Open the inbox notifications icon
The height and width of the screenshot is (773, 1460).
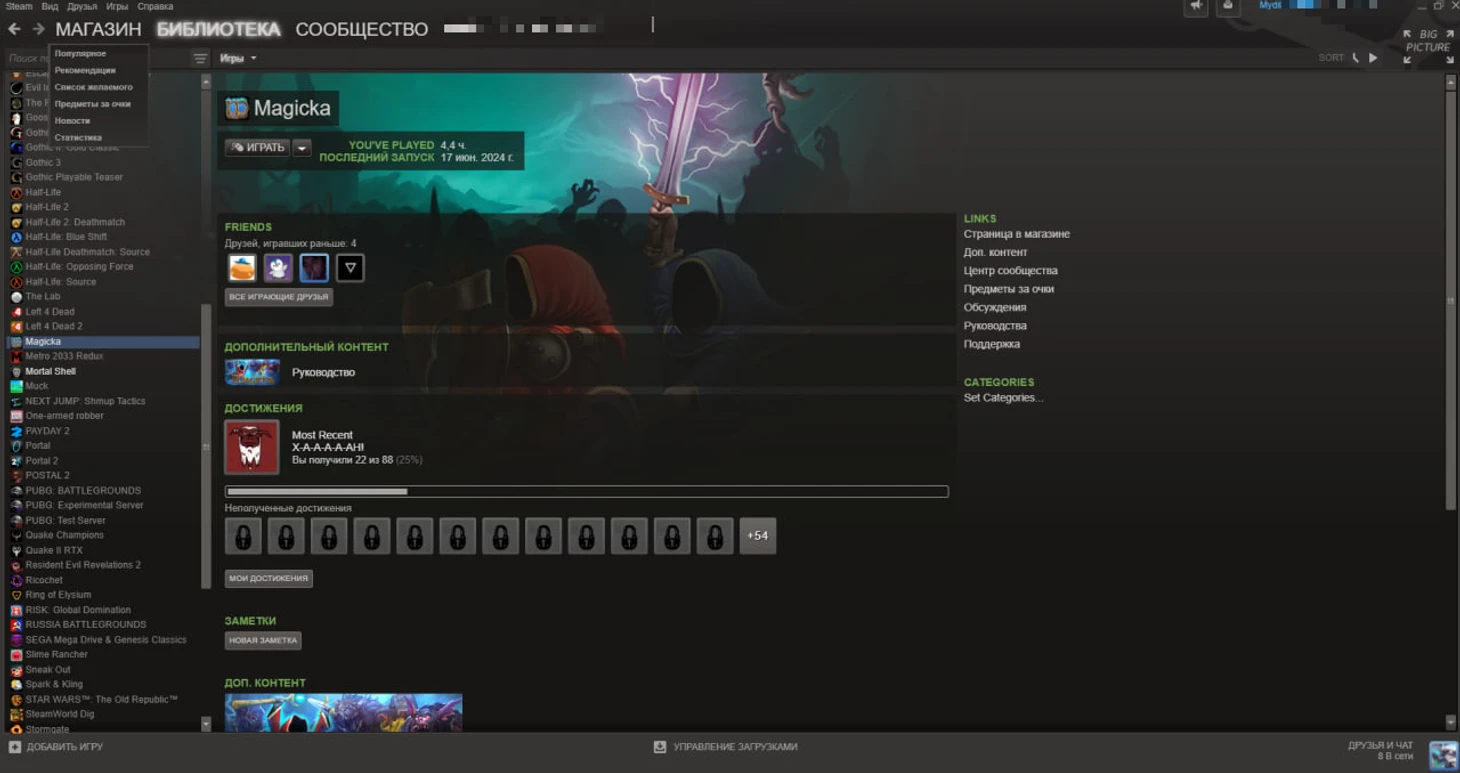point(1228,7)
